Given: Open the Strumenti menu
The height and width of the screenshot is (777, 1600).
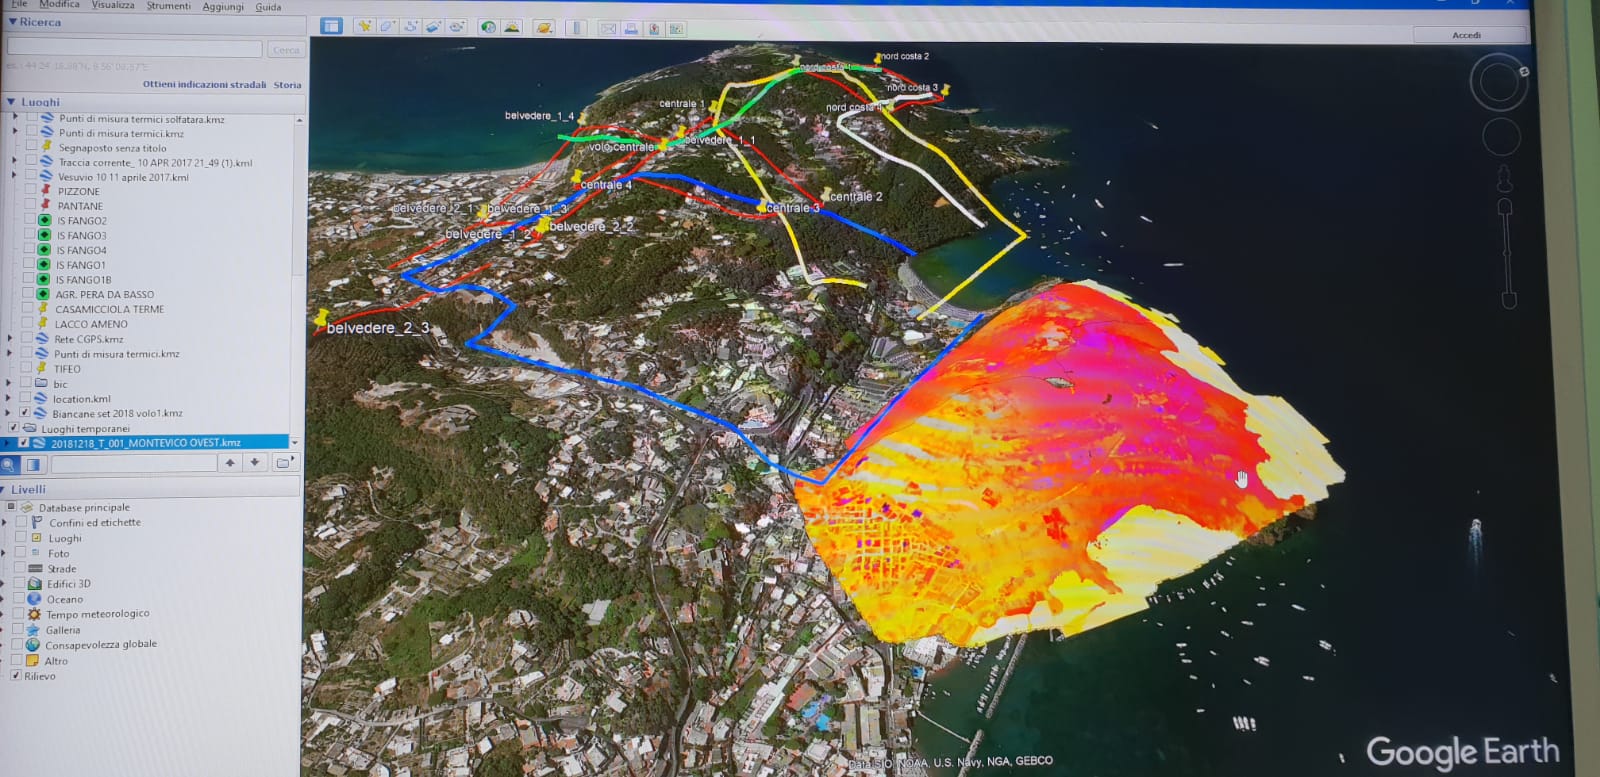Looking at the screenshot, I should coord(168,6).
